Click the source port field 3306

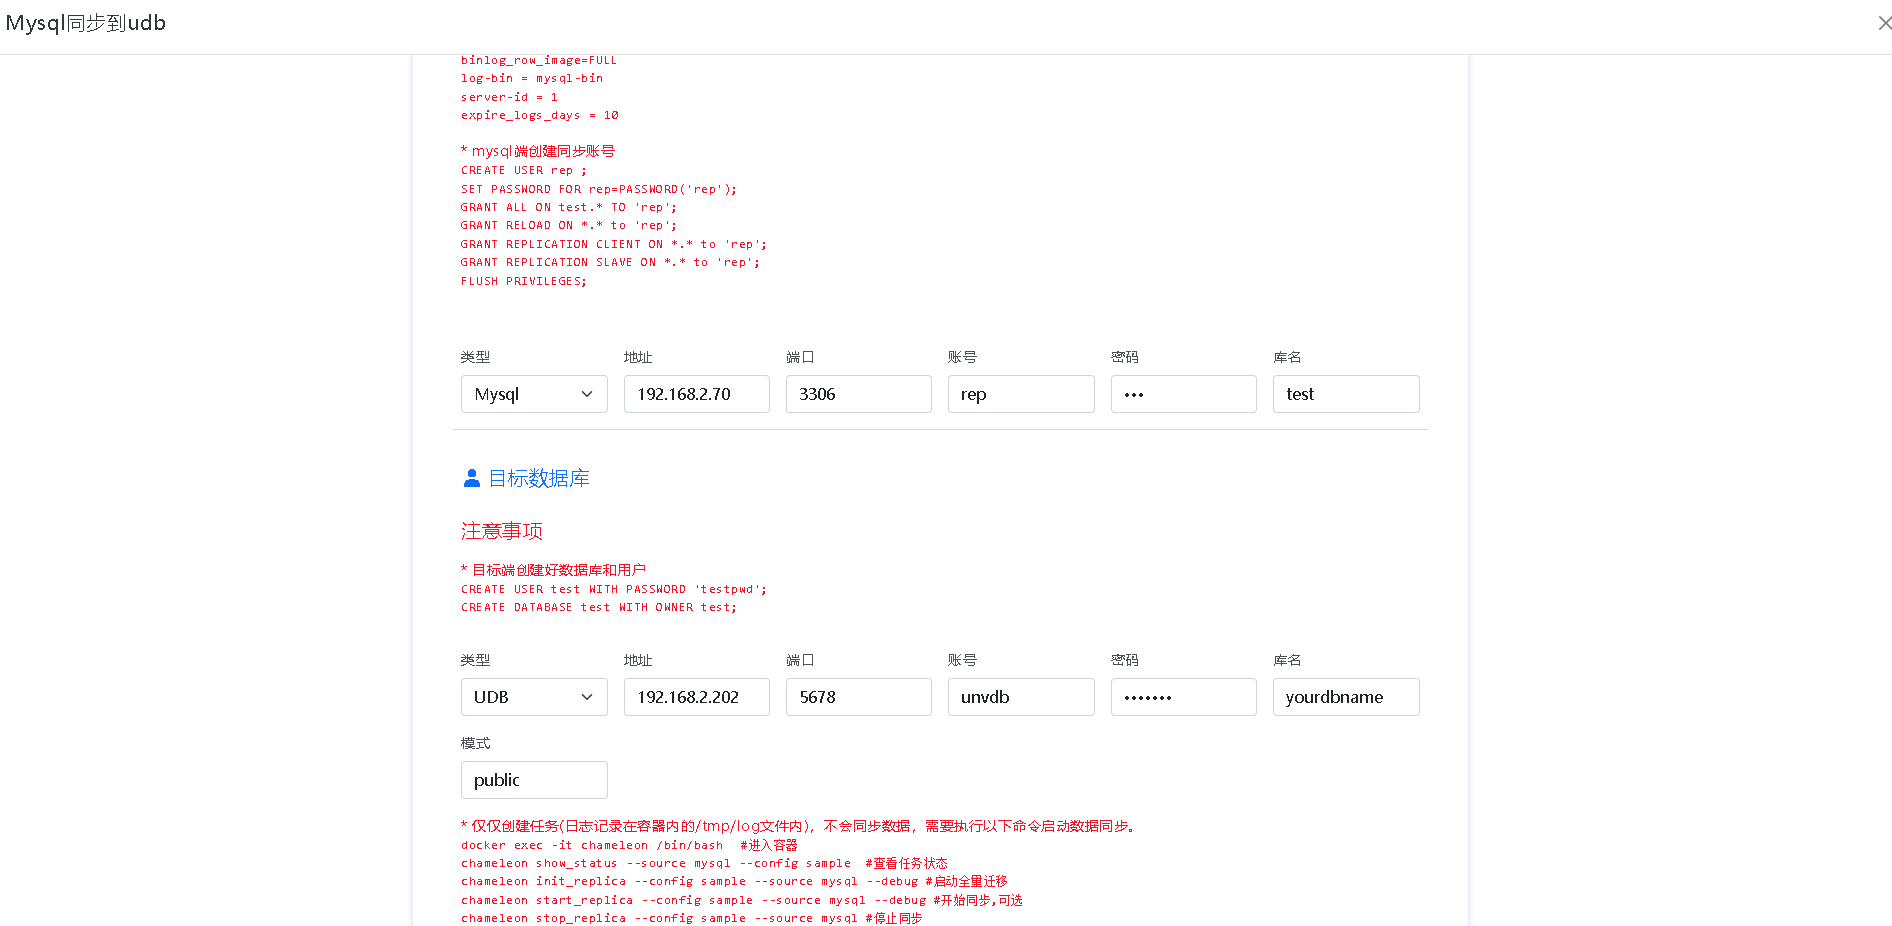click(858, 394)
